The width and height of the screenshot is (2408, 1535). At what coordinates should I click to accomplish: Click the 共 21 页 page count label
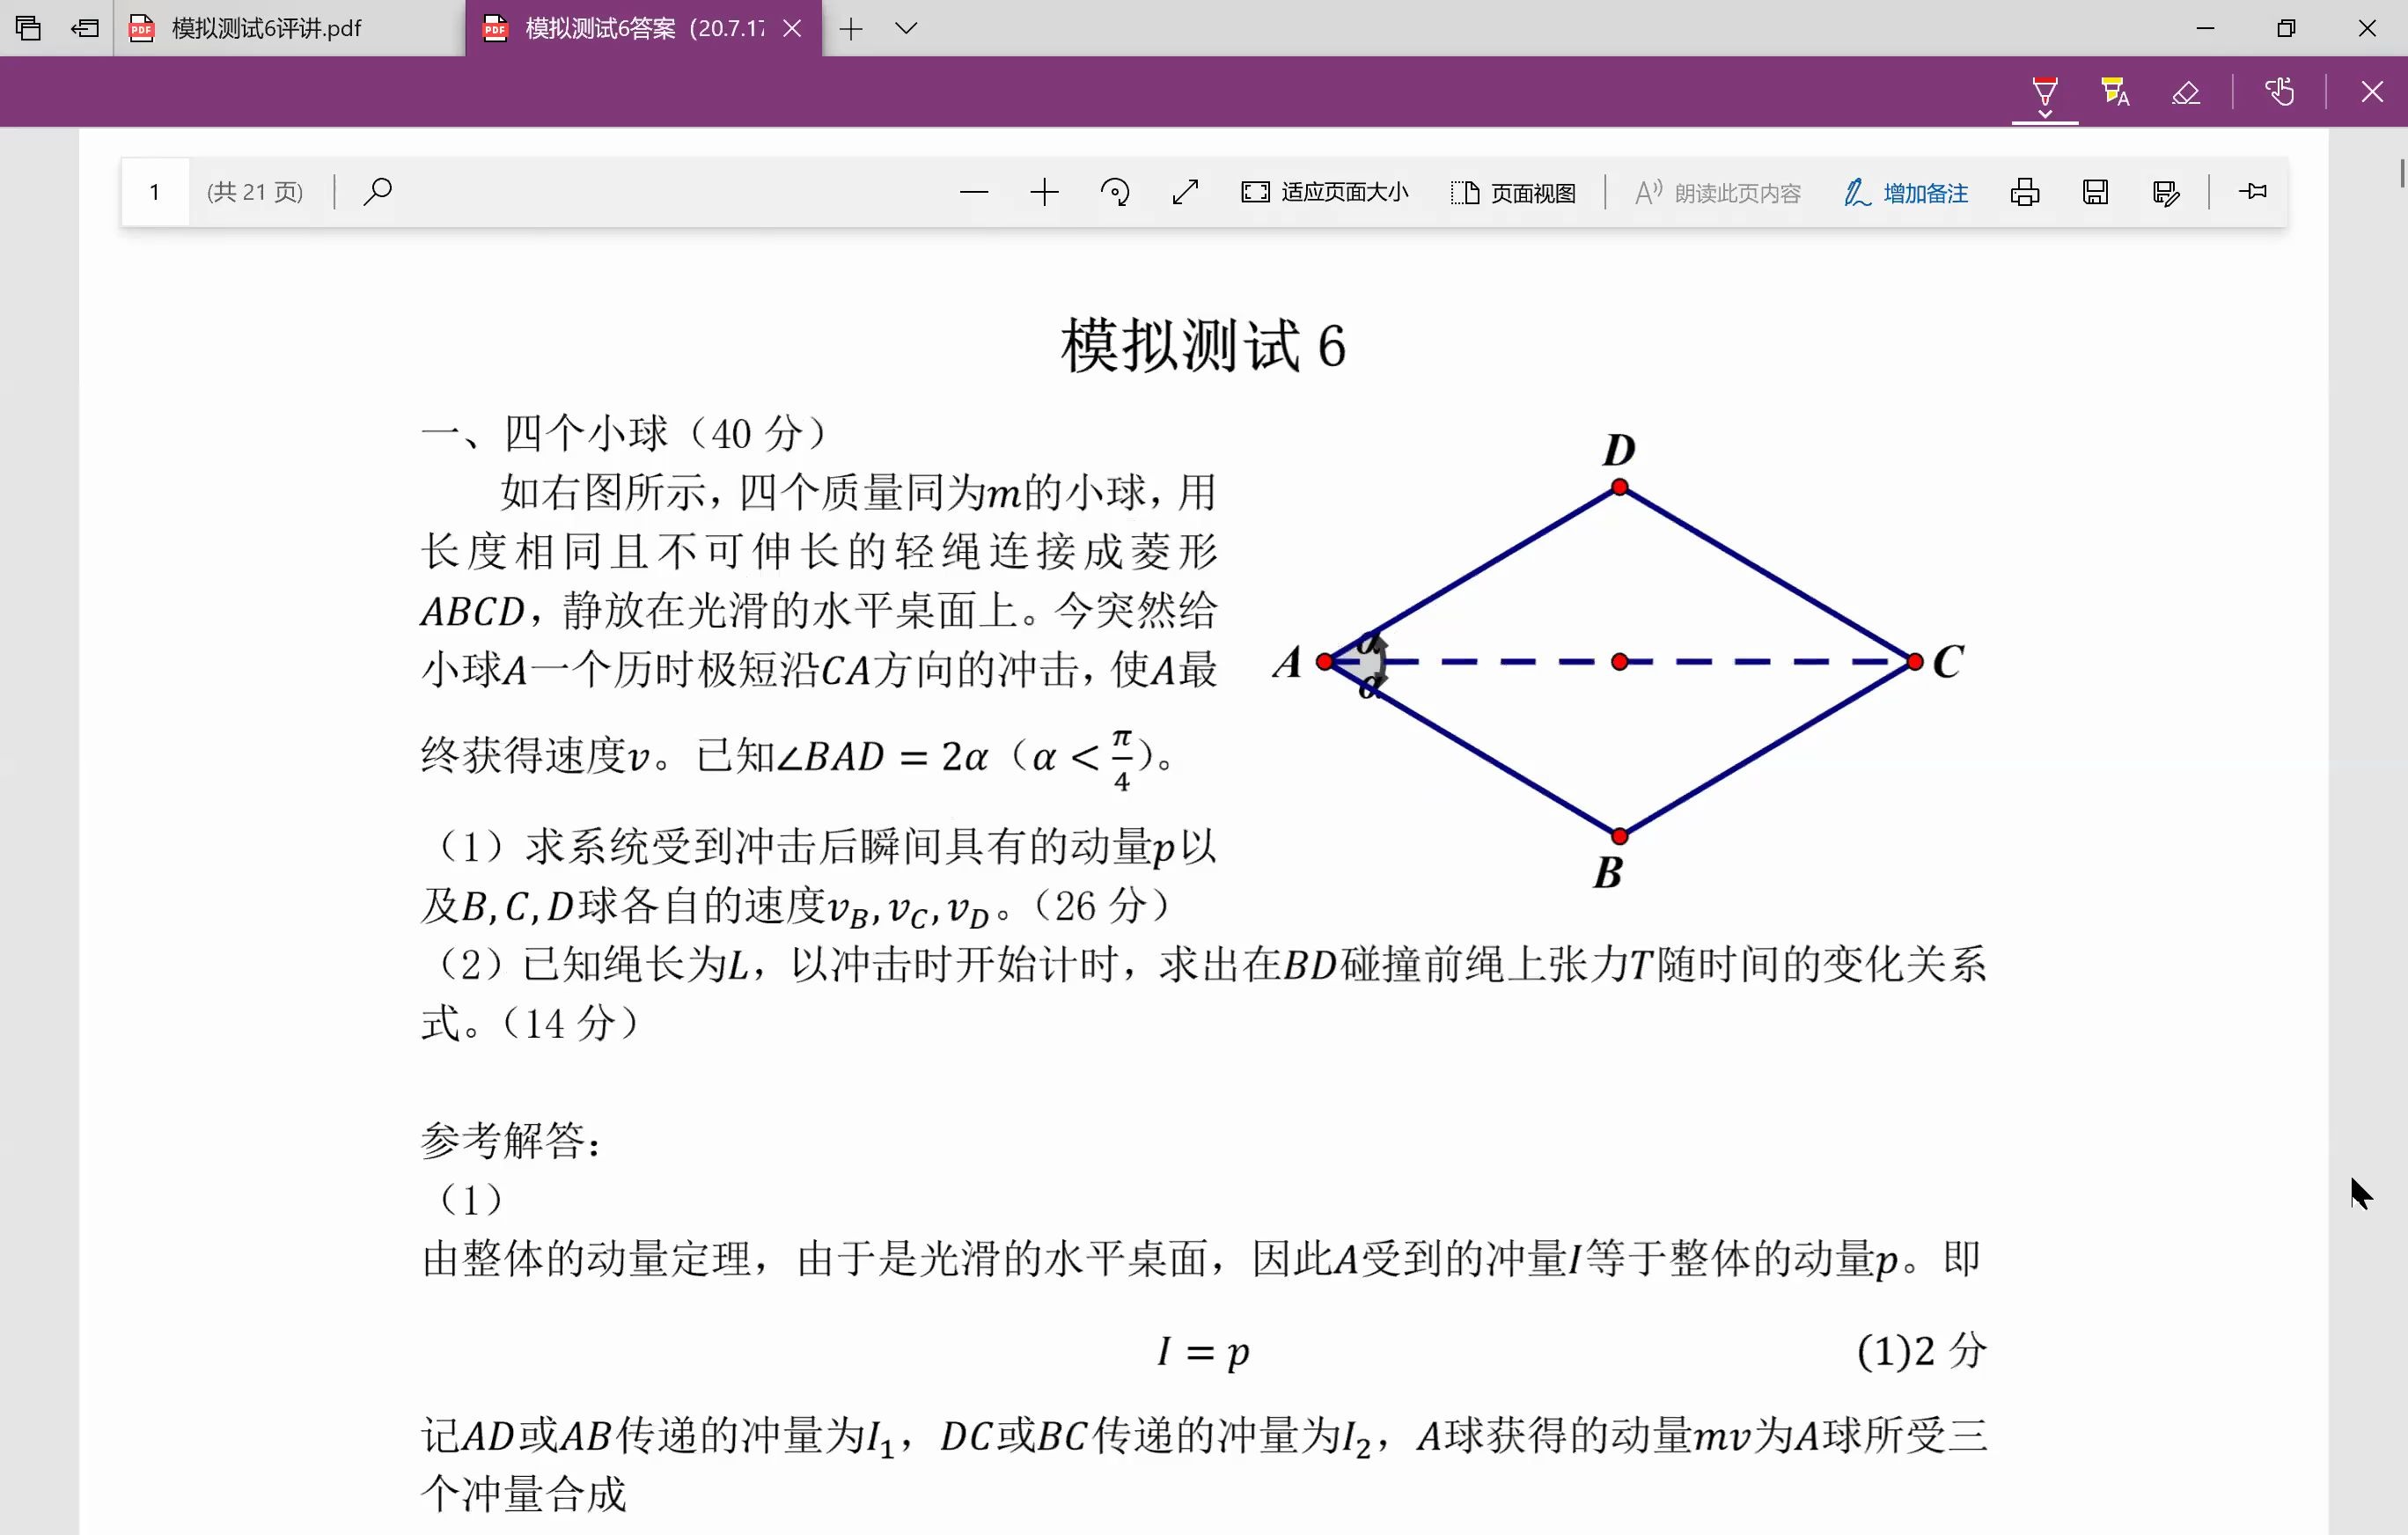pos(255,192)
